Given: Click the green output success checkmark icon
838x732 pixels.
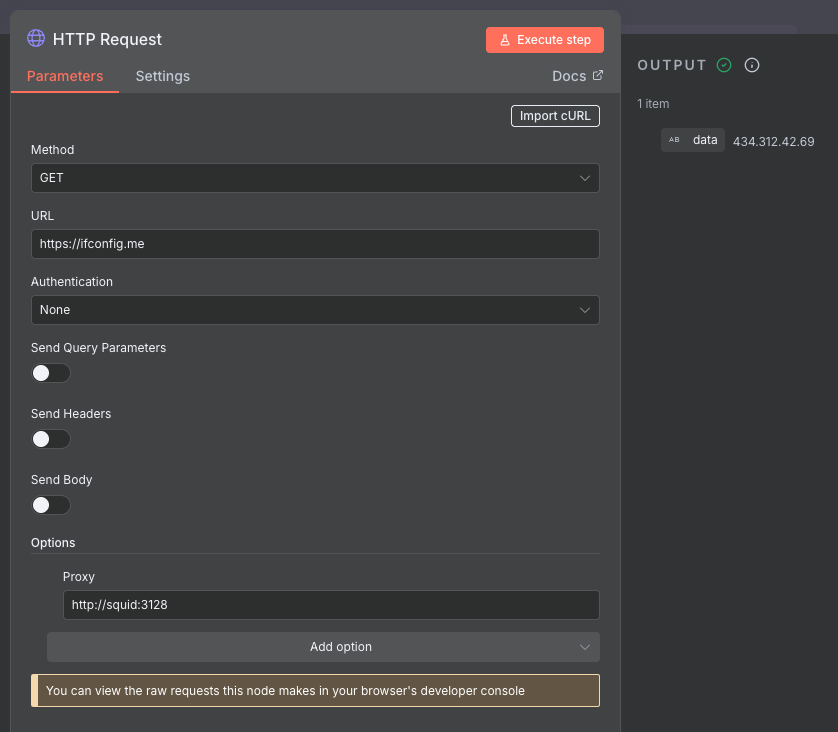Looking at the screenshot, I should click(724, 65).
